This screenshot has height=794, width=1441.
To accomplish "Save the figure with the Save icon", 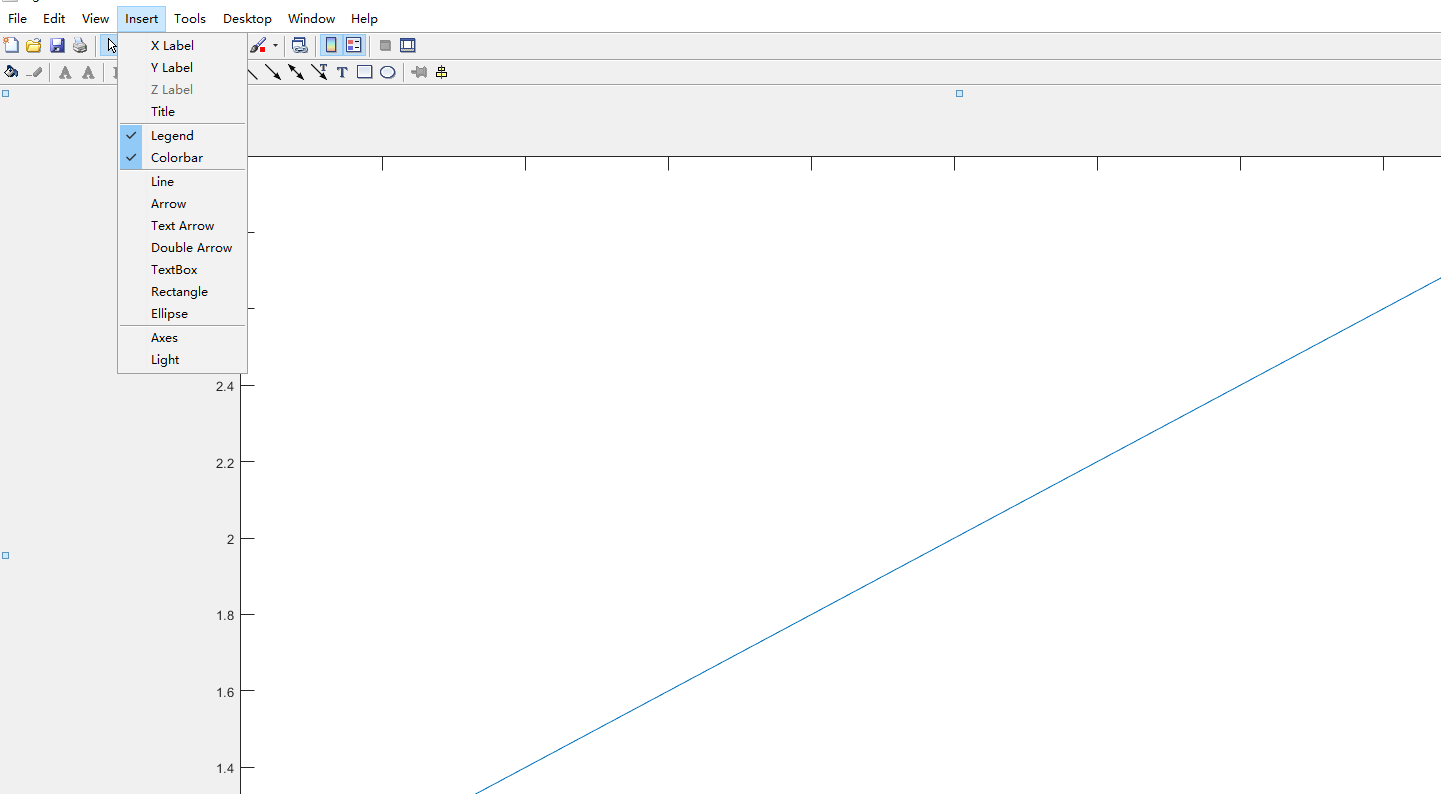I will 56,44.
